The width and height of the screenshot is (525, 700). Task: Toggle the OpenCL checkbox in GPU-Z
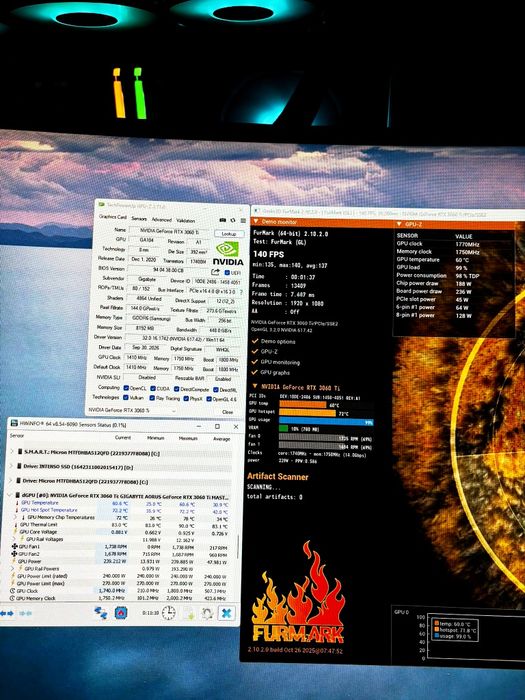point(126,388)
